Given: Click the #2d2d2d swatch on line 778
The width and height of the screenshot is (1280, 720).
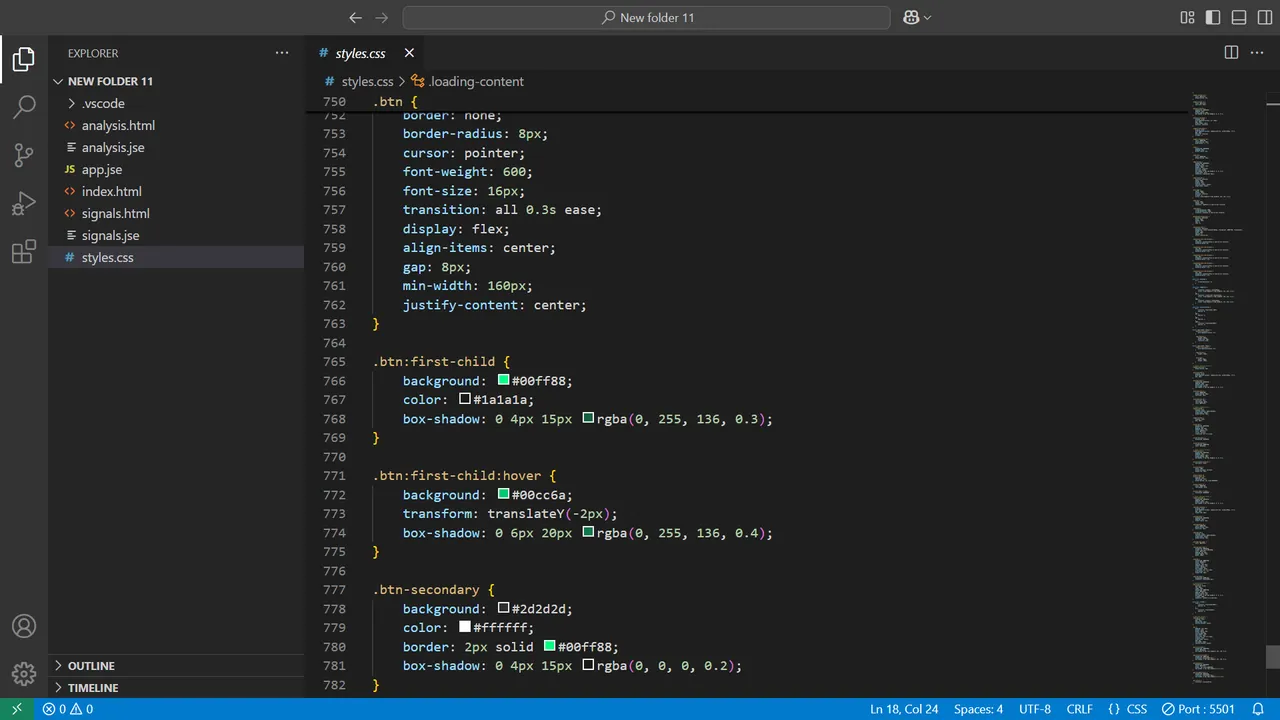Looking at the screenshot, I should click(x=504, y=608).
